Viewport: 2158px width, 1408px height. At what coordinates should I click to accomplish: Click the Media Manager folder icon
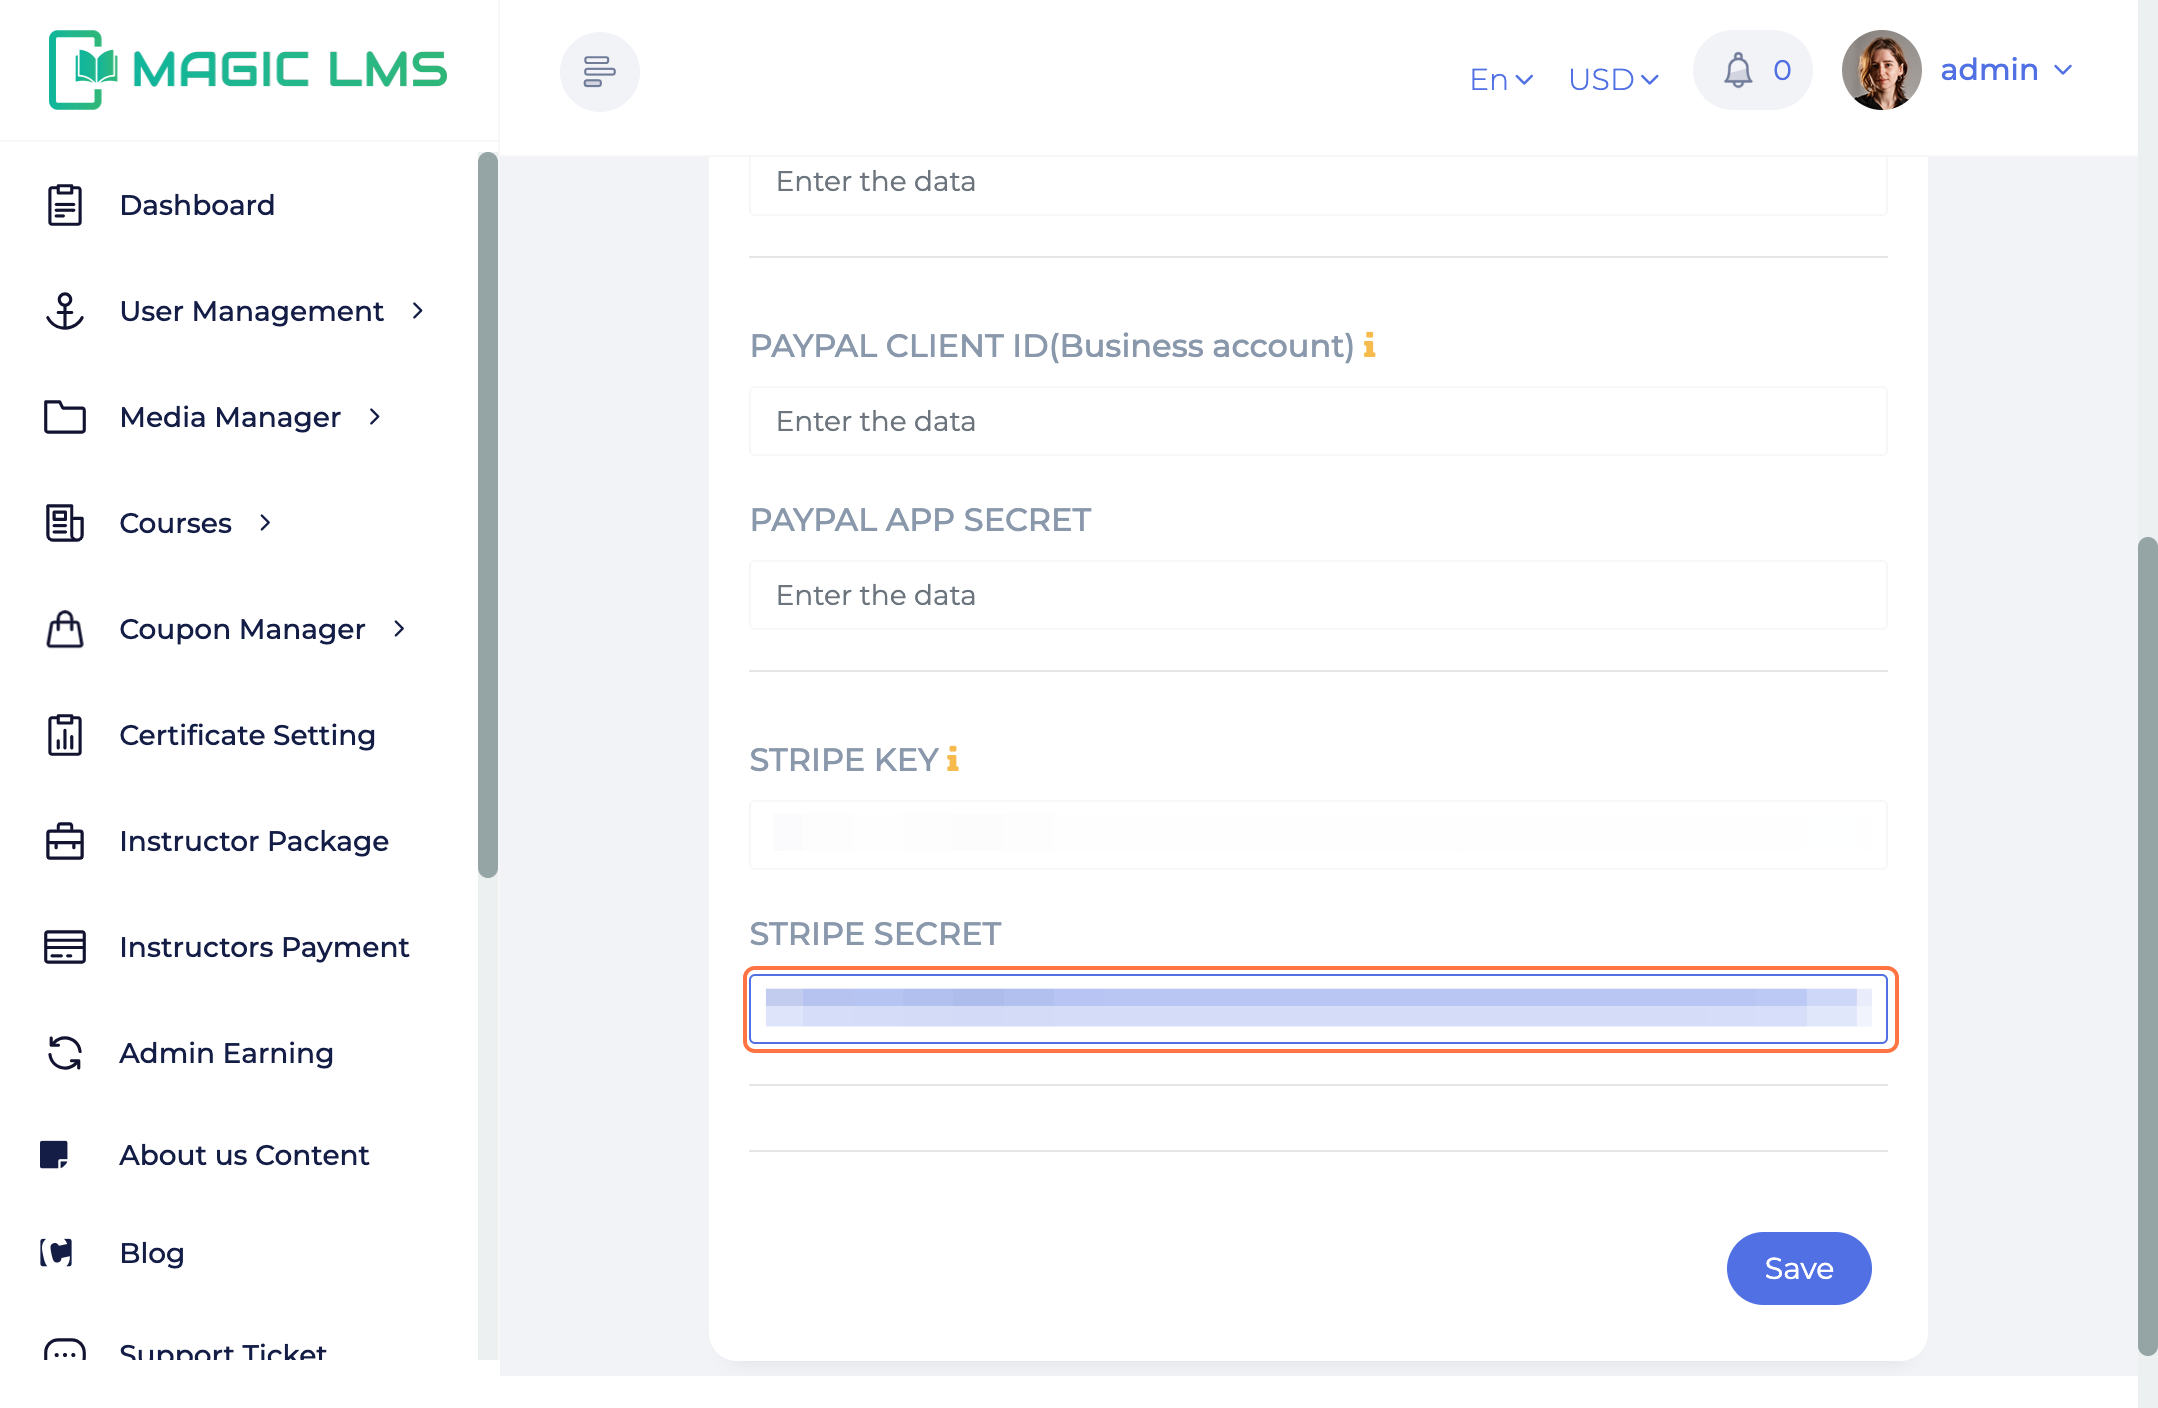pyautogui.click(x=65, y=417)
